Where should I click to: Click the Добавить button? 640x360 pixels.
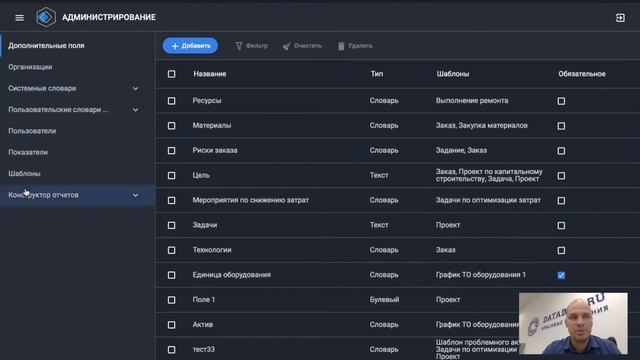pyautogui.click(x=190, y=46)
